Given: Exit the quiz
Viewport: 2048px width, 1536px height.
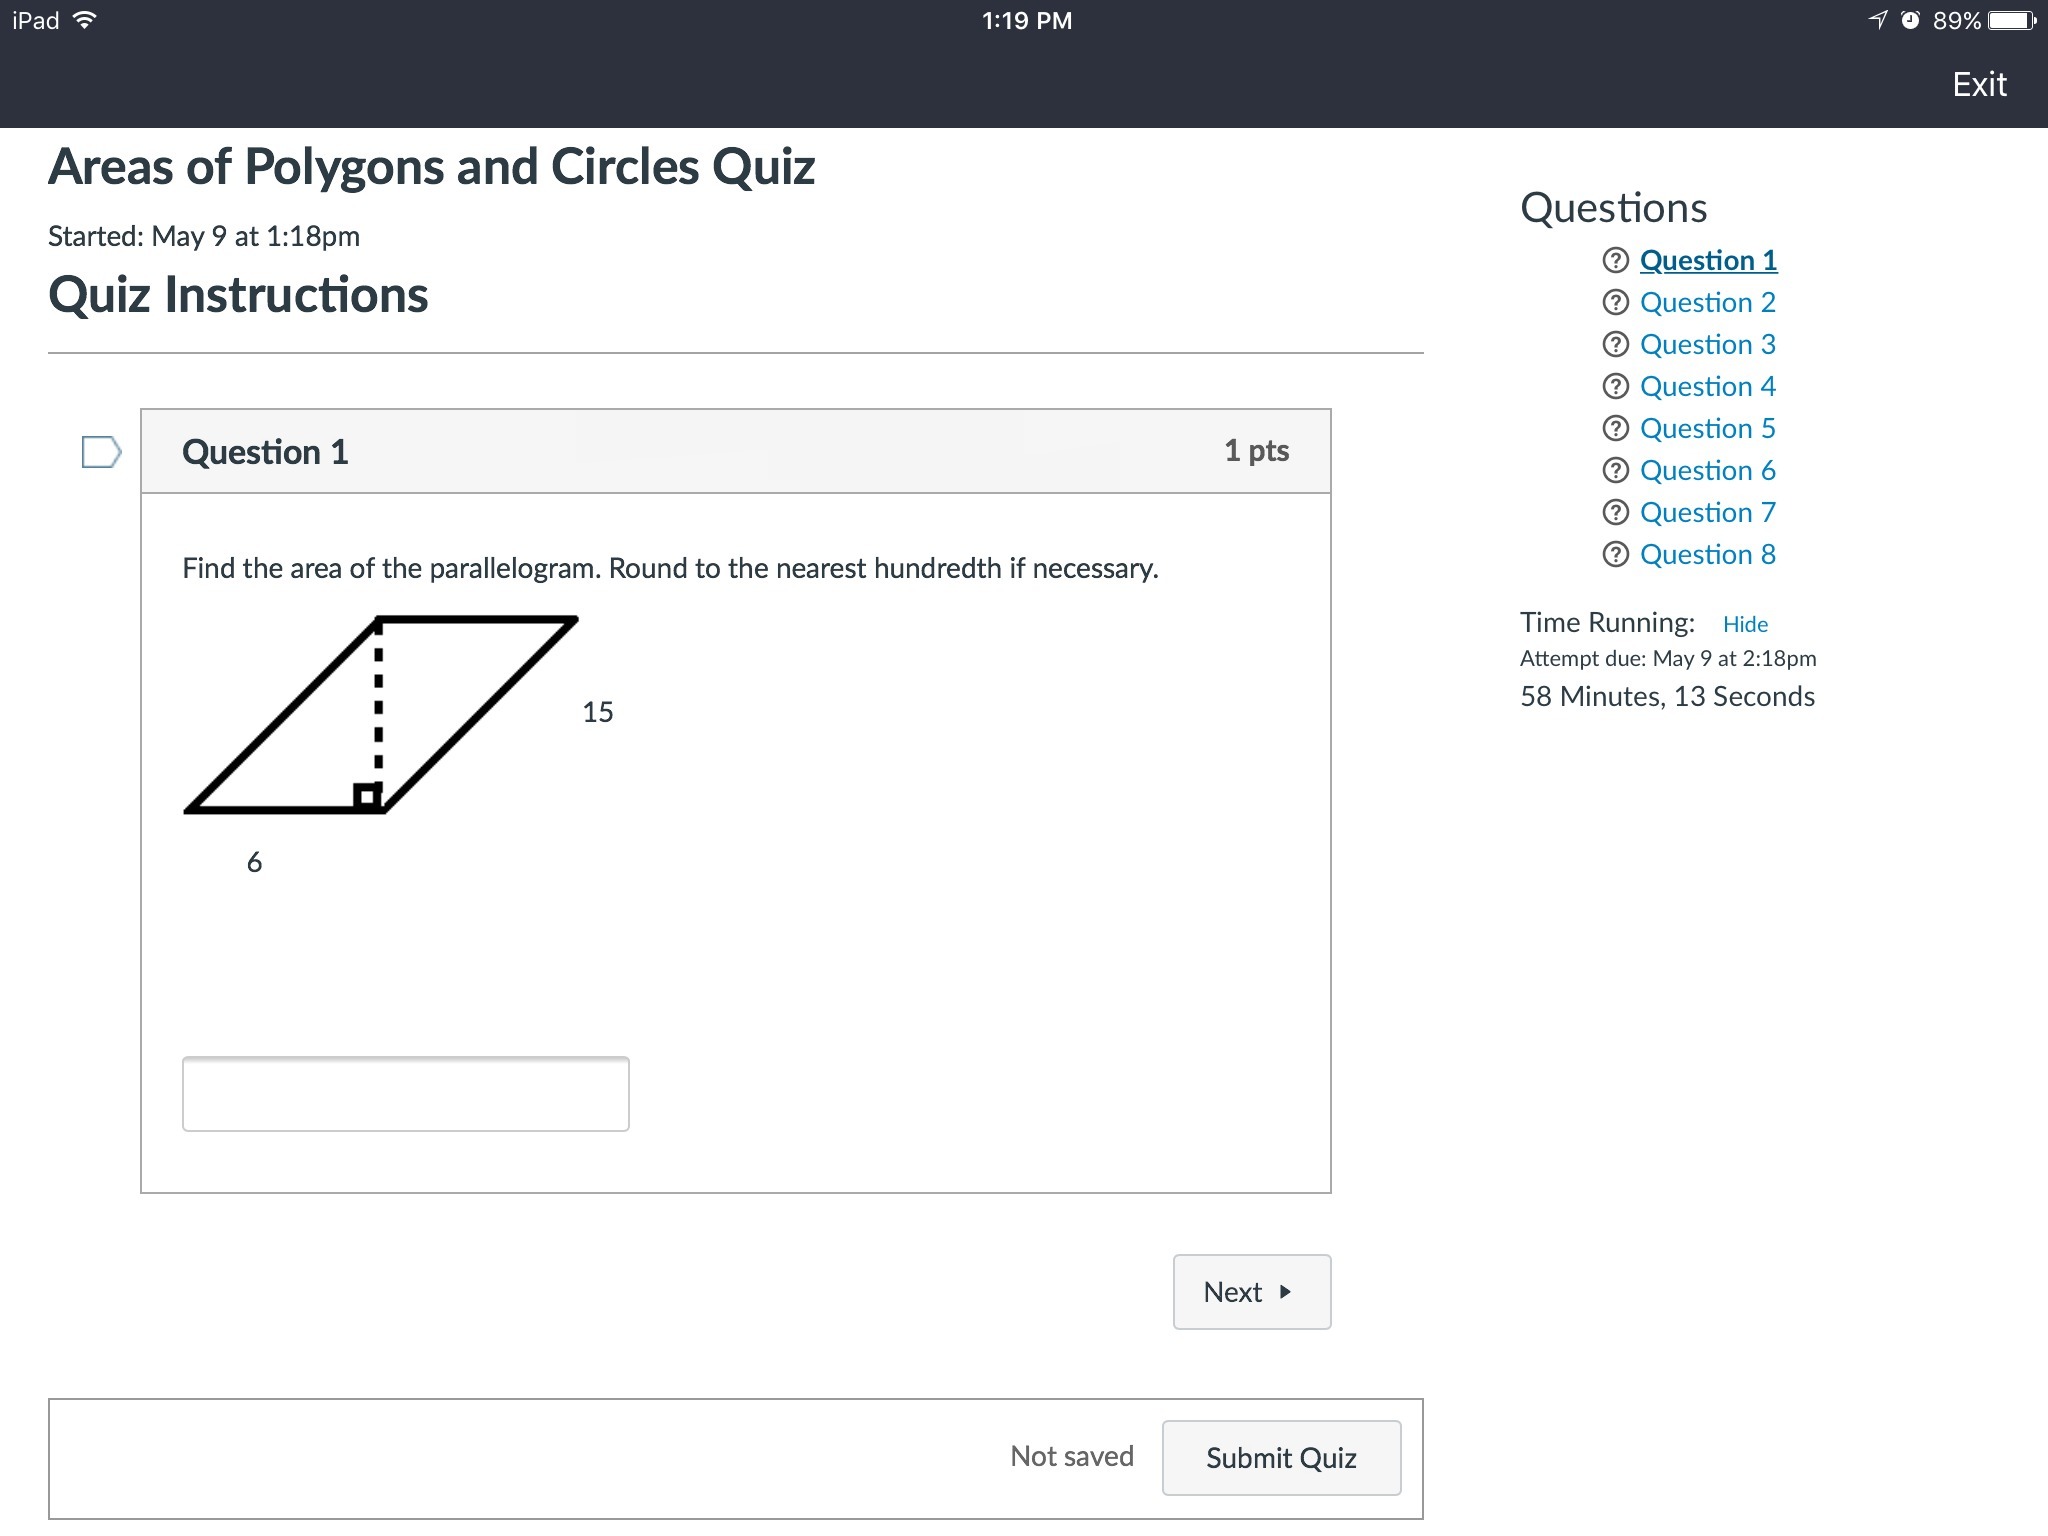Looking at the screenshot, I should tap(1979, 85).
